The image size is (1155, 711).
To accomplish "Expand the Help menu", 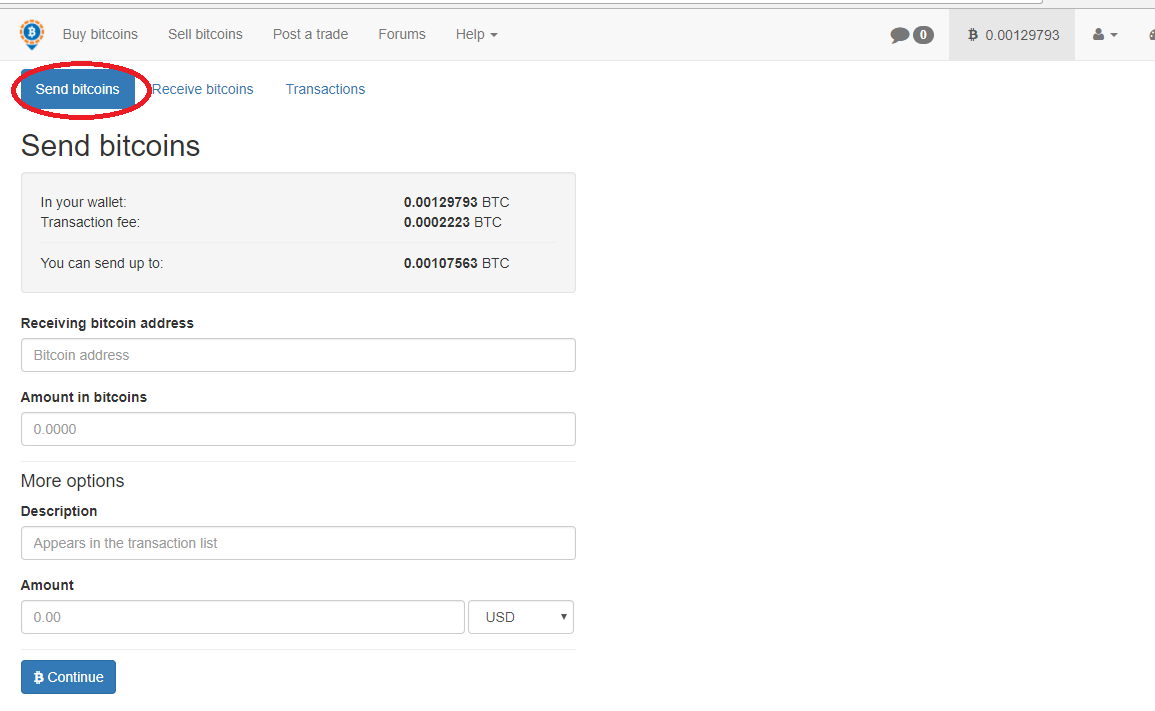I will point(476,34).
